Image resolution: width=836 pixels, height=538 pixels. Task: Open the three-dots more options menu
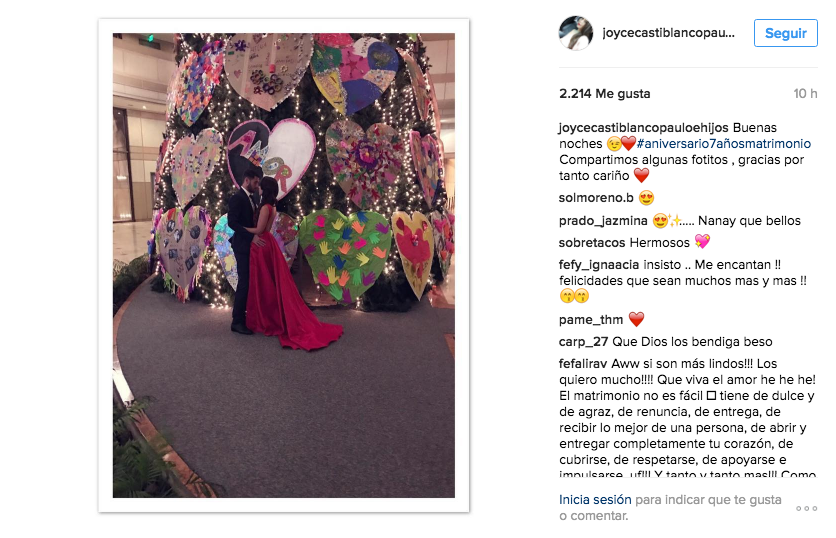pos(806,508)
